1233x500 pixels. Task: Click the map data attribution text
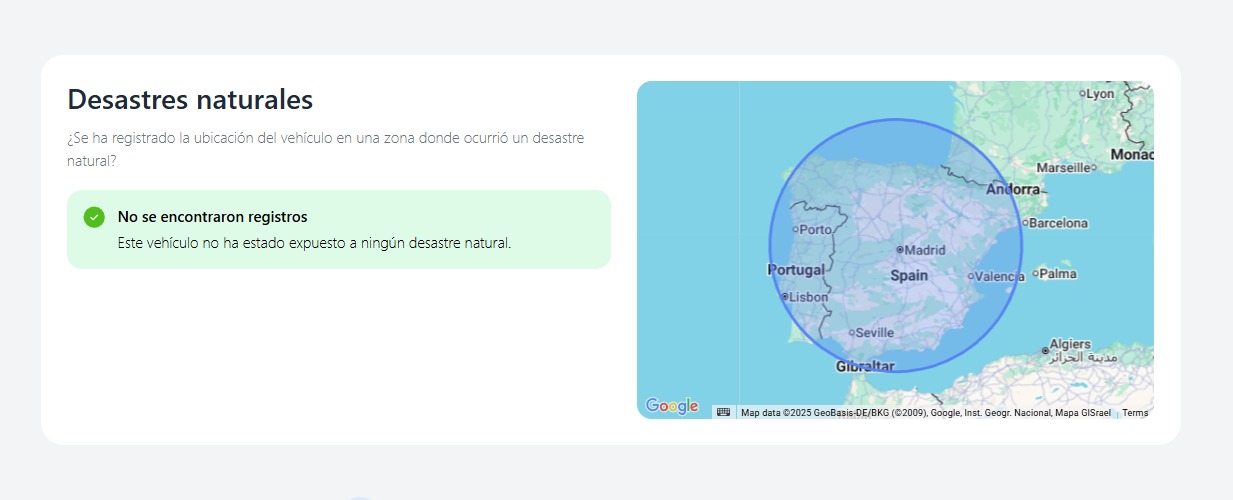(925, 413)
